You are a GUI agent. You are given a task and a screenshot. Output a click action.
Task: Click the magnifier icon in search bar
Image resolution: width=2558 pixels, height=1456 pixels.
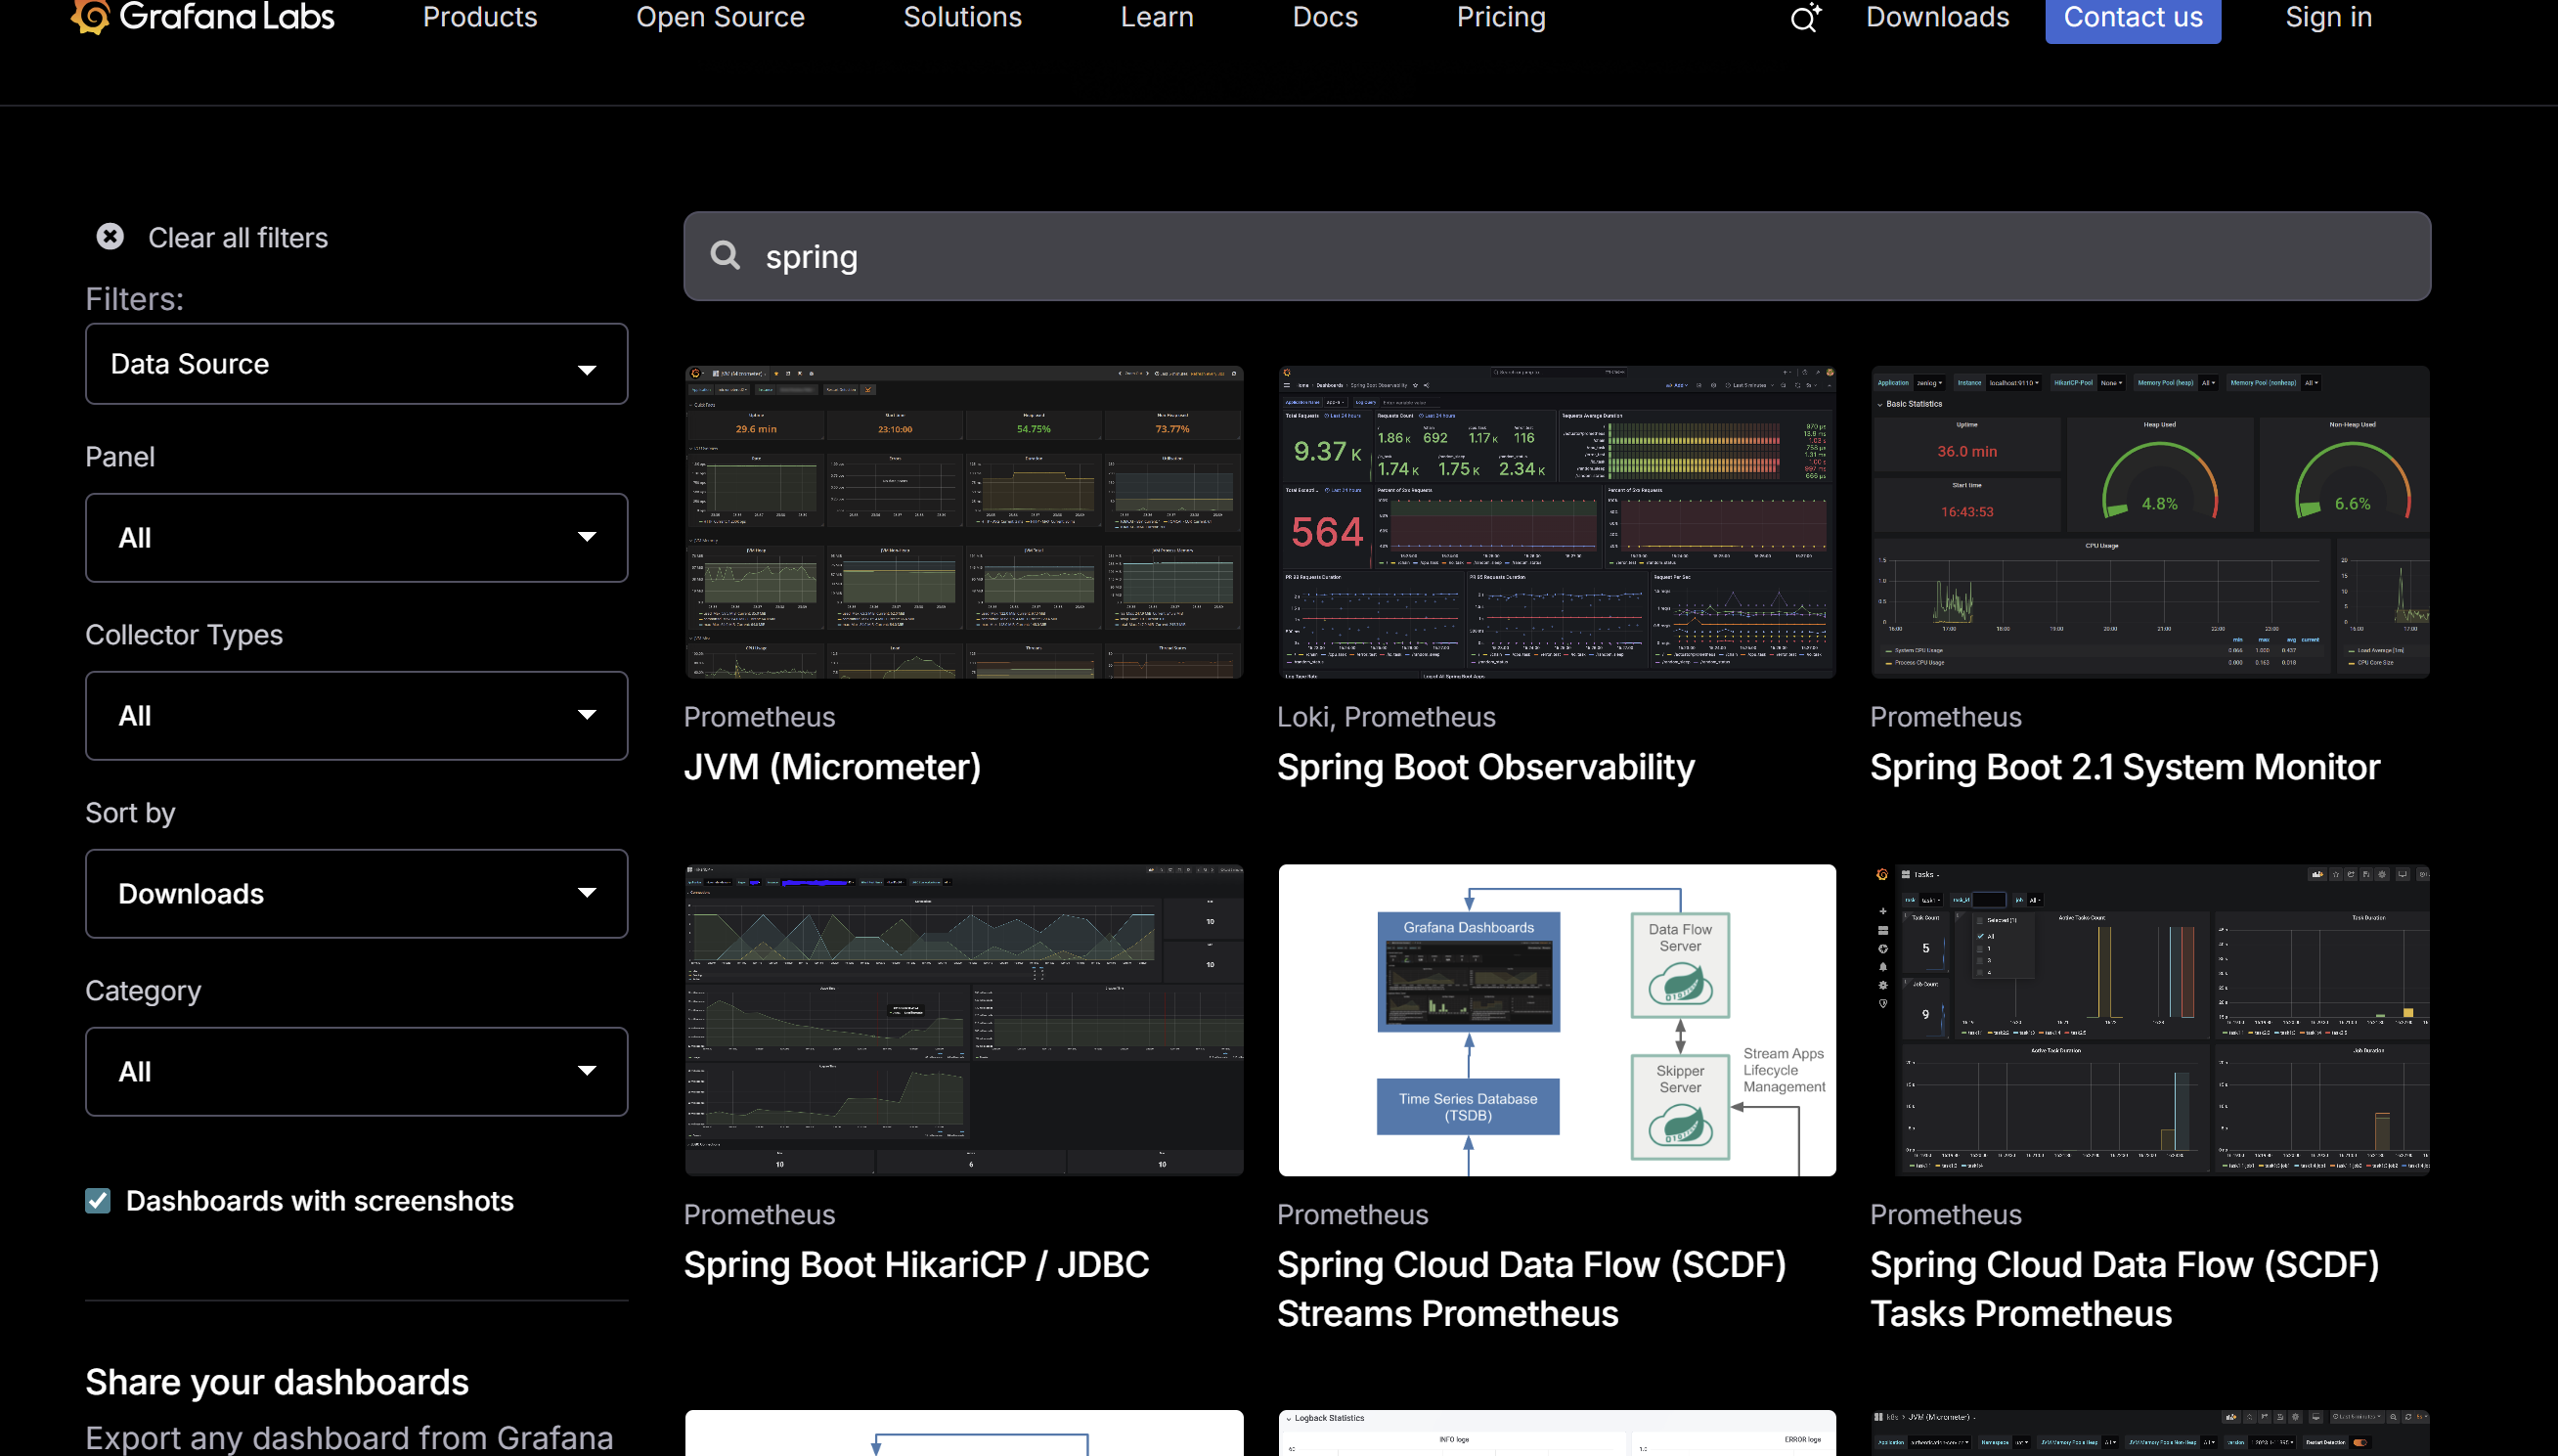pyautogui.click(x=725, y=256)
